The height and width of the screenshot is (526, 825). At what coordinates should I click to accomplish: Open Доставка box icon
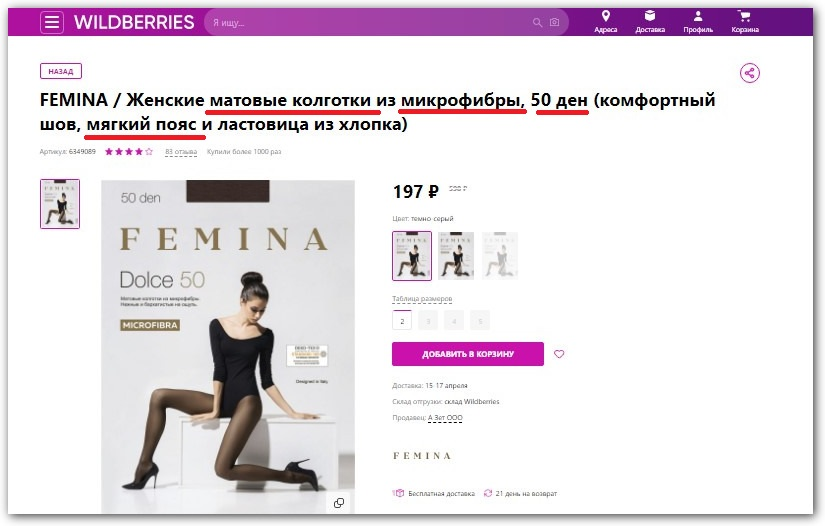pyautogui.click(x=650, y=16)
